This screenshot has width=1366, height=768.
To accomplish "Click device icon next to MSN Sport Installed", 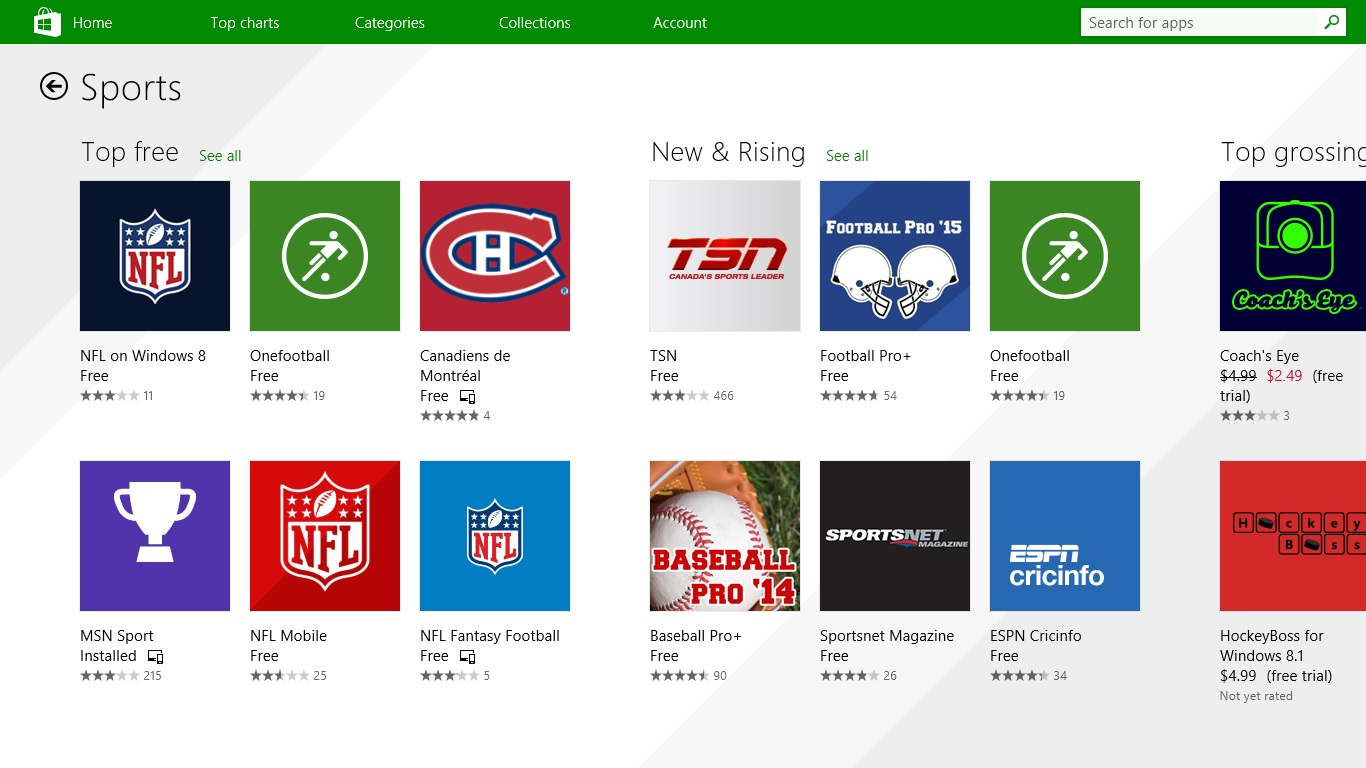I will pyautogui.click(x=155, y=657).
